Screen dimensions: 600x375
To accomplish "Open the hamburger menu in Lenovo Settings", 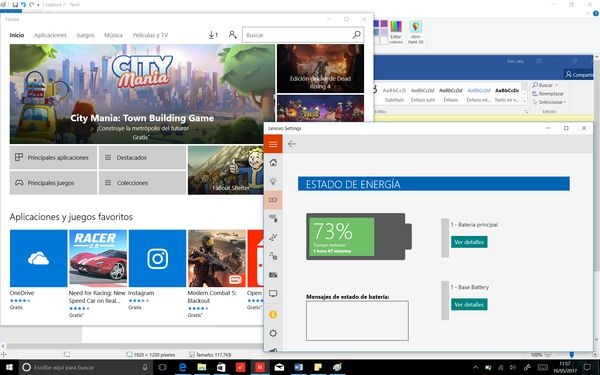I will tap(273, 144).
